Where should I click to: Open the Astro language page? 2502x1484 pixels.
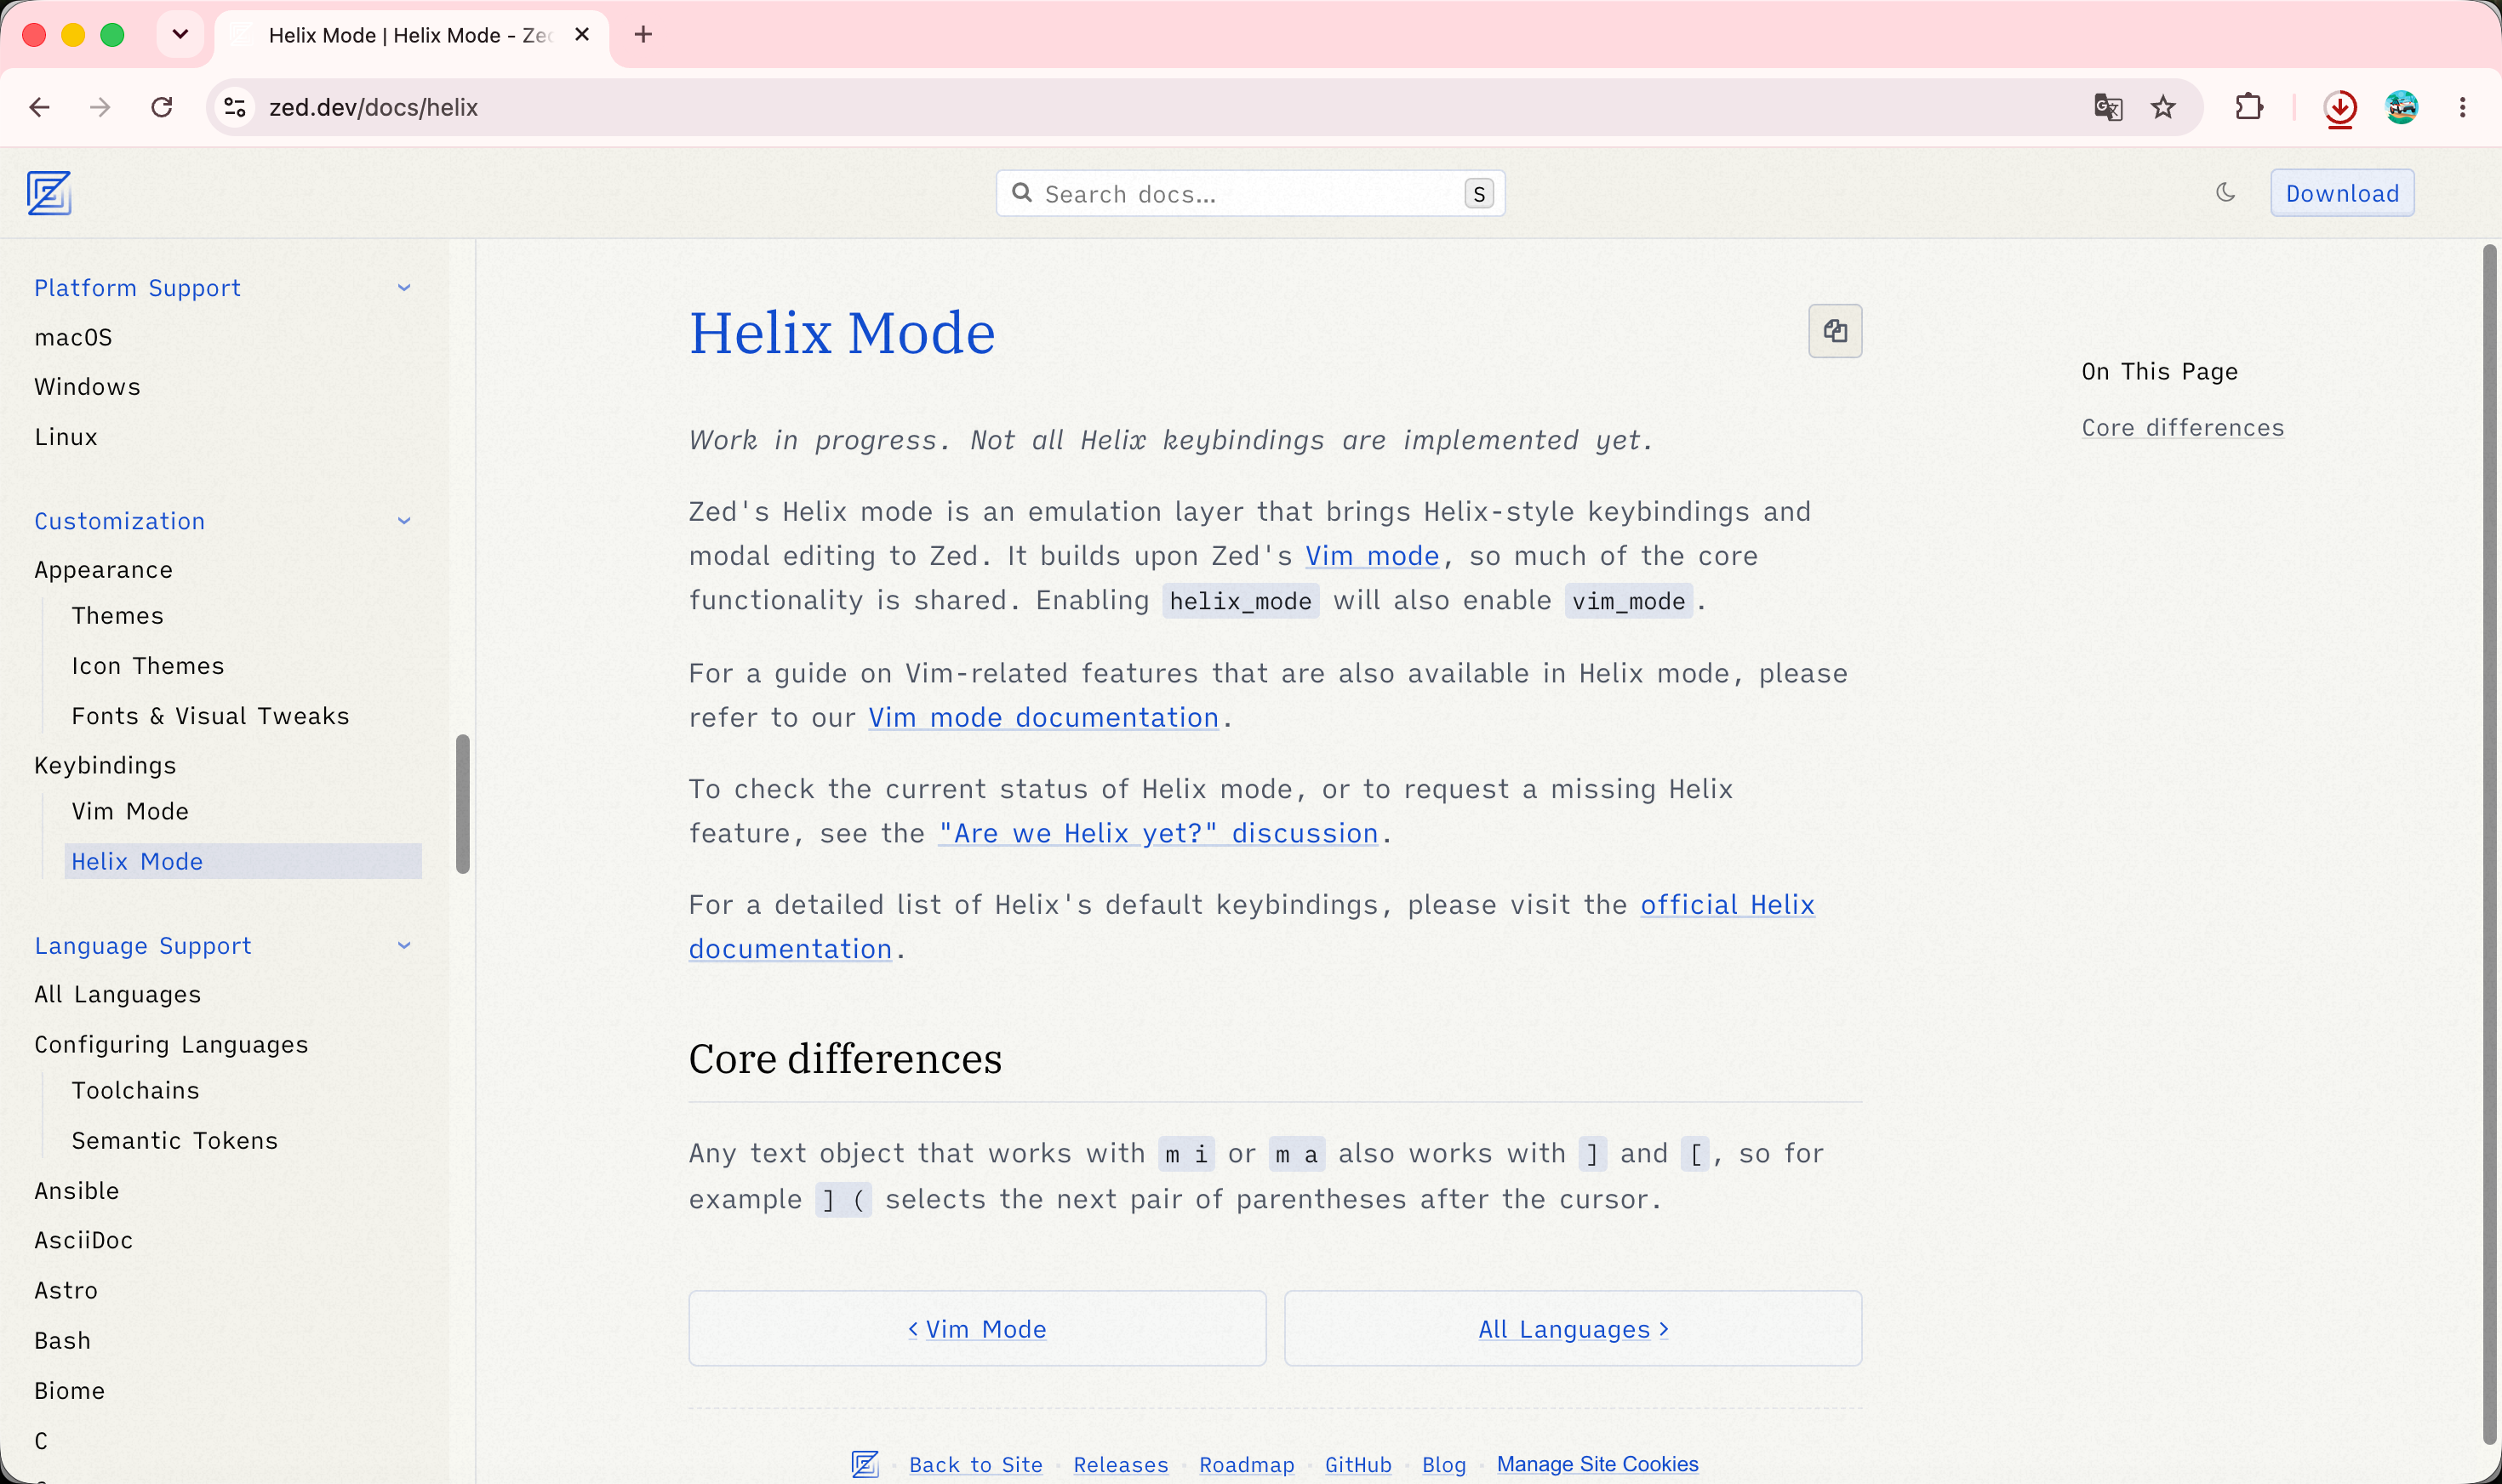coord(66,1291)
